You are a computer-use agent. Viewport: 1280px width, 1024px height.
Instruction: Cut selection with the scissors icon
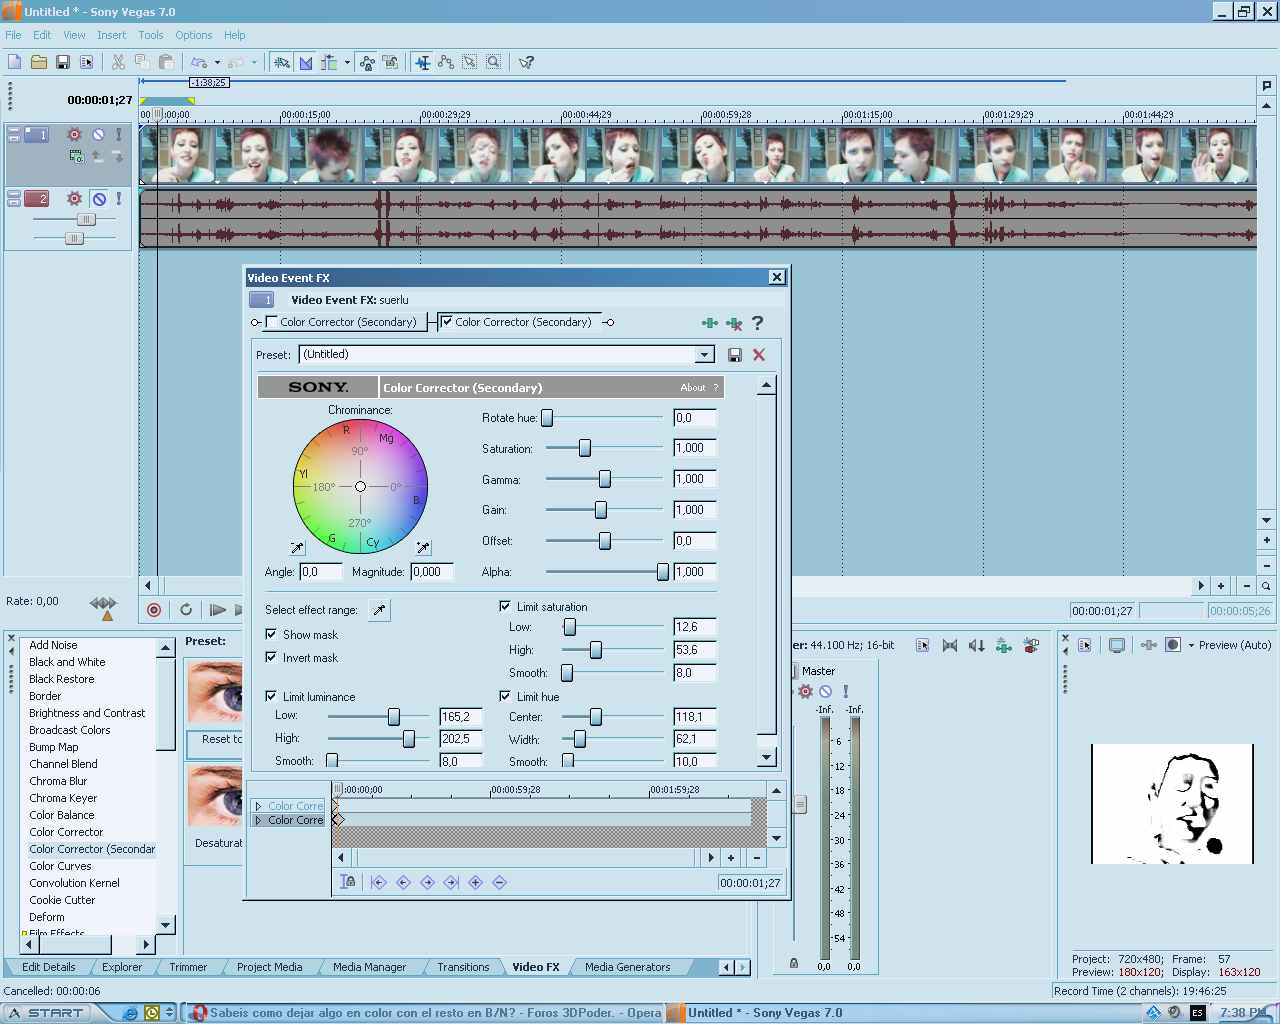(x=118, y=62)
